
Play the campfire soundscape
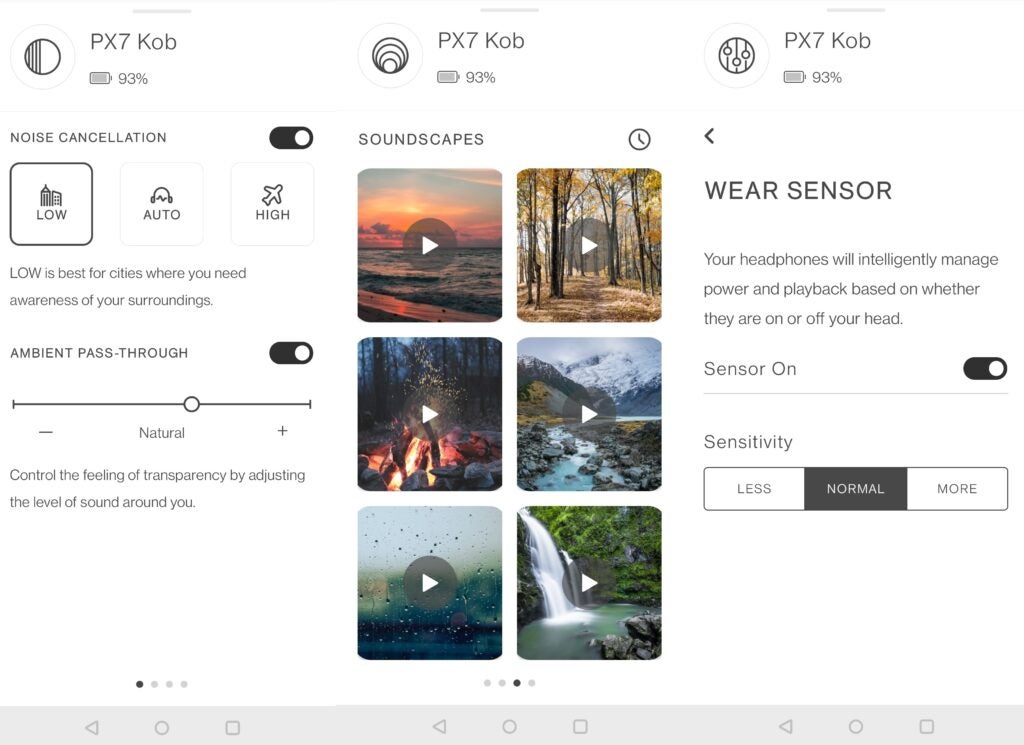(430, 414)
